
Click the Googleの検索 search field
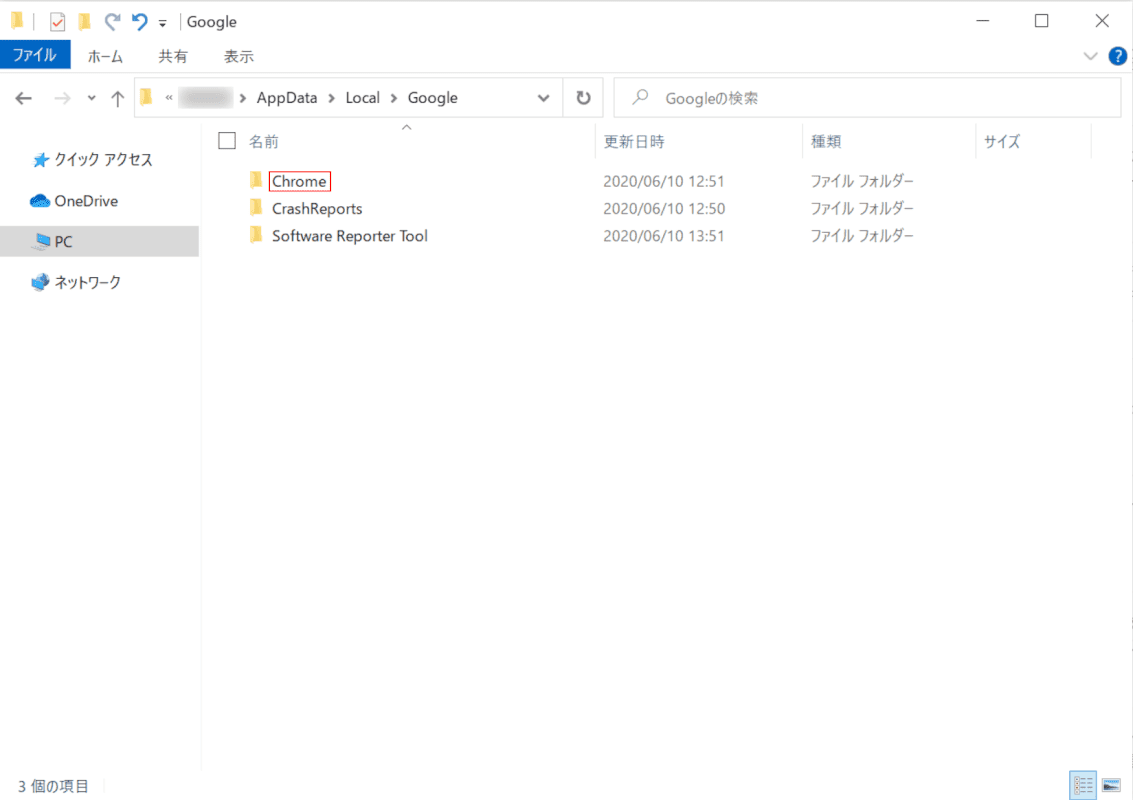pos(867,98)
